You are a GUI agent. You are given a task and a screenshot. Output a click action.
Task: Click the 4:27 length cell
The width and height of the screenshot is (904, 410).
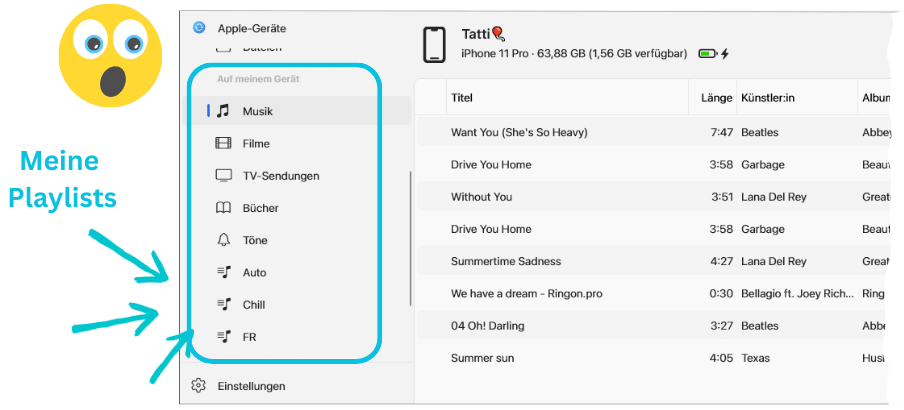point(721,261)
